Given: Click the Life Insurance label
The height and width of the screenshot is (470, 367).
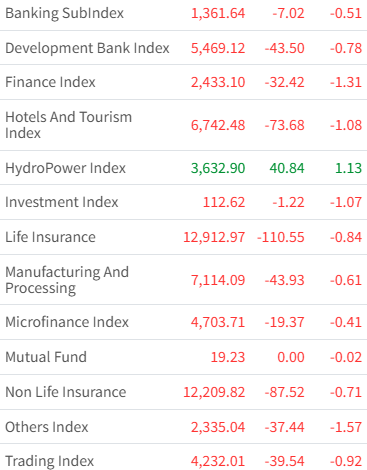Looking at the screenshot, I should tap(50, 237).
